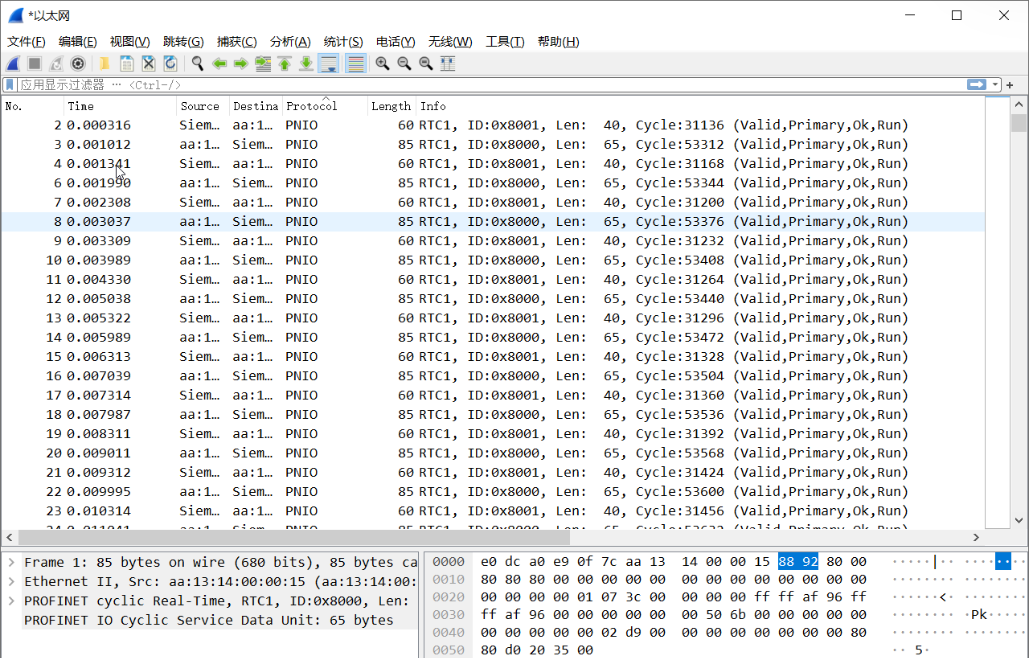Open the 捕获(C) menu
Image resolution: width=1029 pixels, height=658 pixels.
[x=236, y=41]
